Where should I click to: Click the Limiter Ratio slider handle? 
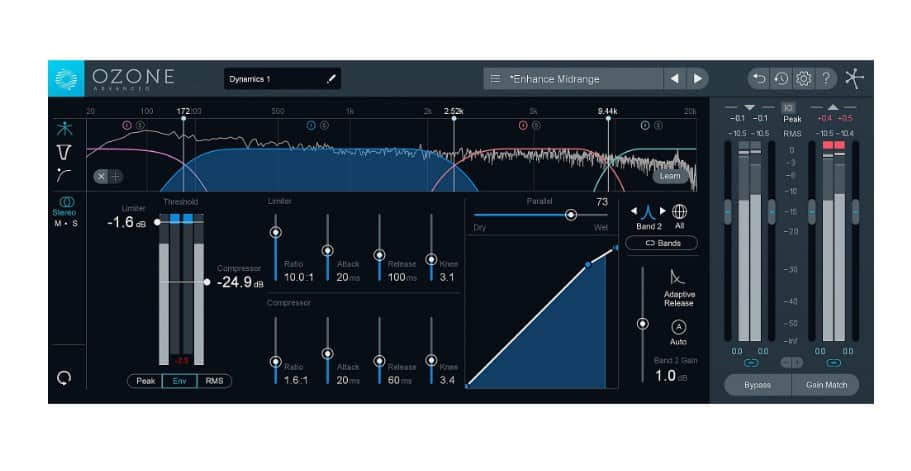(276, 232)
